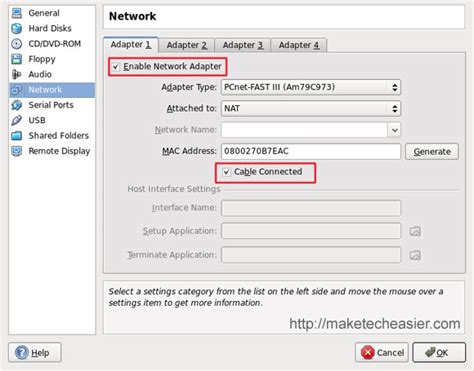Click the Setup Application field
Image resolution: width=474 pixels, height=371 pixels.
(311, 231)
